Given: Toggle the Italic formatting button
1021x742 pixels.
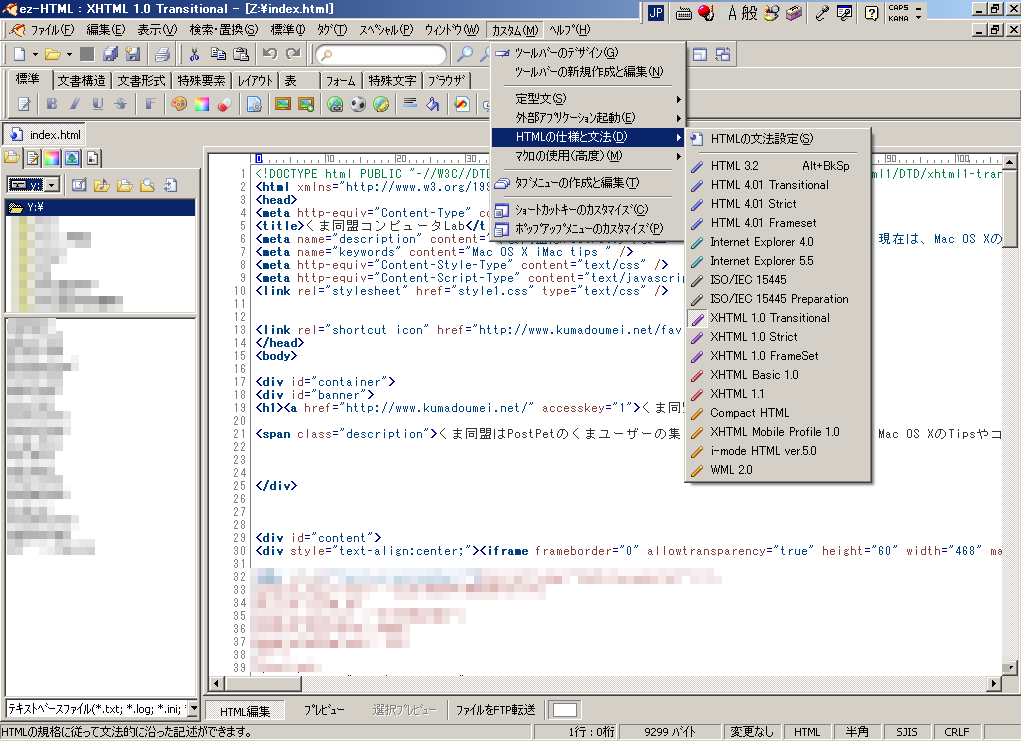Looking at the screenshot, I should pyautogui.click(x=75, y=104).
